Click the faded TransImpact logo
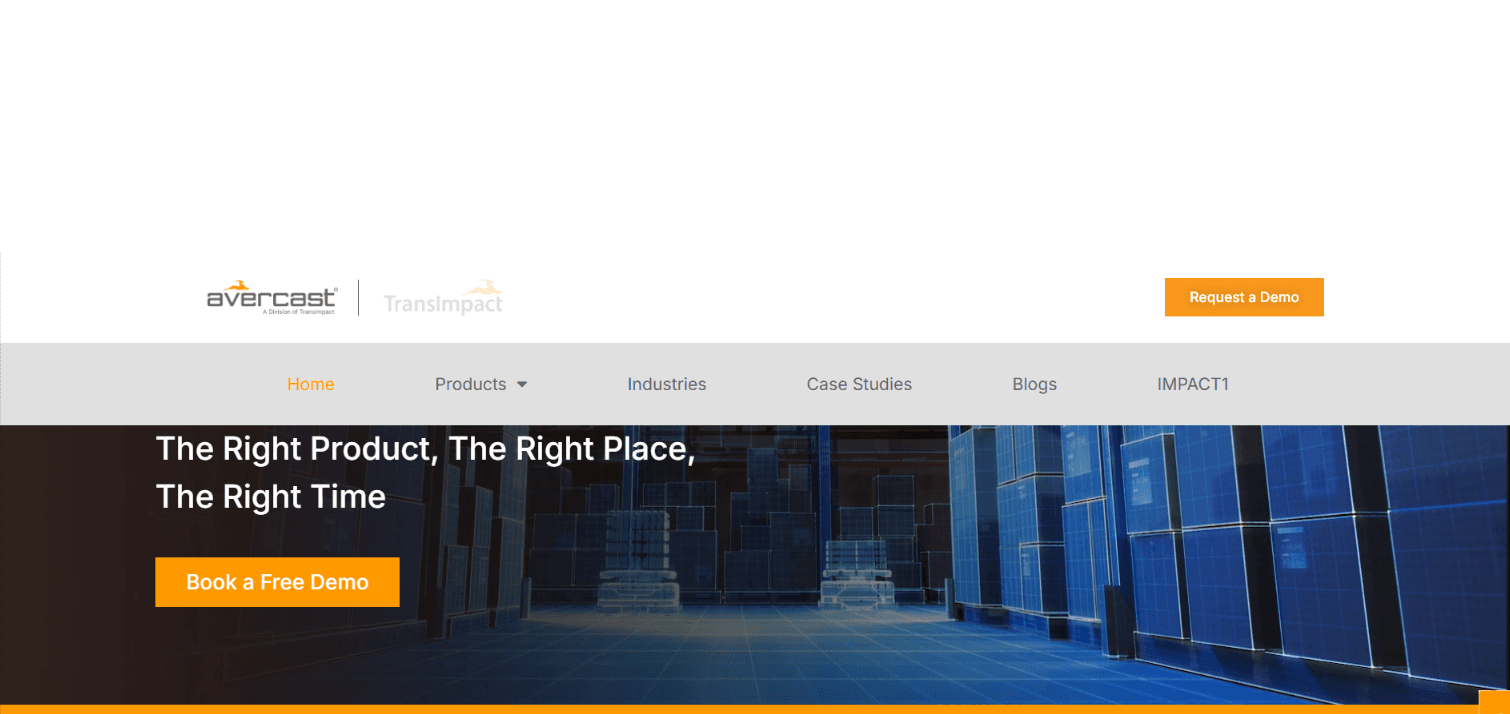1510x714 pixels. click(443, 298)
